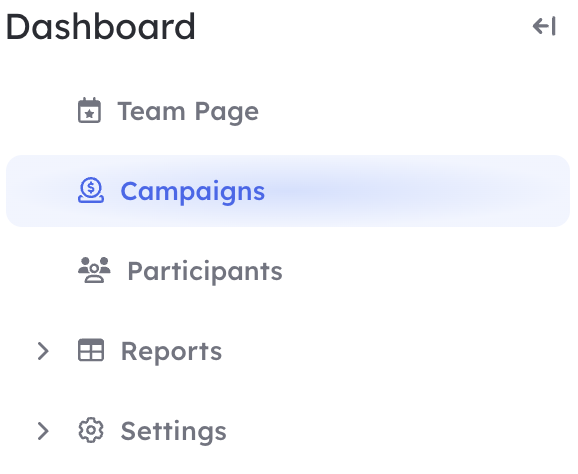578x474 pixels.
Task: Click the people group Participants icon
Action: click(x=94, y=270)
